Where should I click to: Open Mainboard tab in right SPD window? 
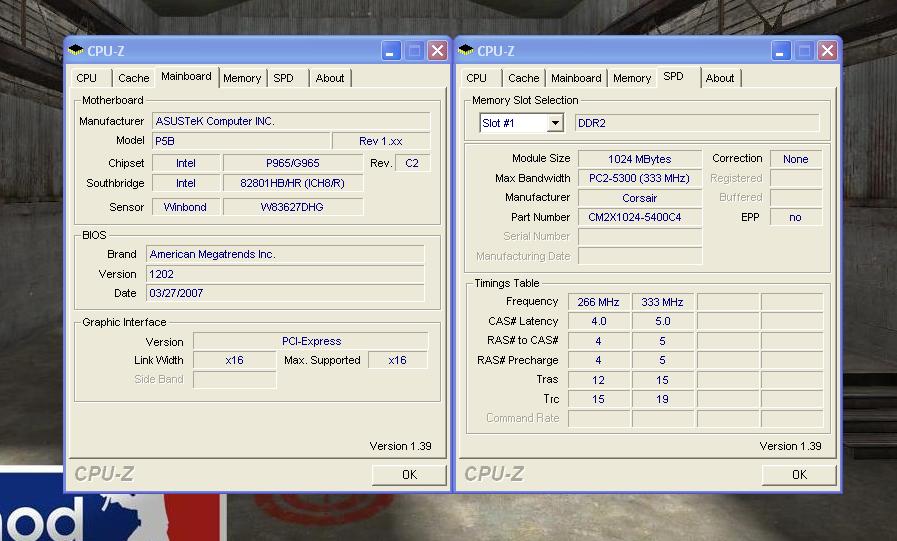click(576, 78)
